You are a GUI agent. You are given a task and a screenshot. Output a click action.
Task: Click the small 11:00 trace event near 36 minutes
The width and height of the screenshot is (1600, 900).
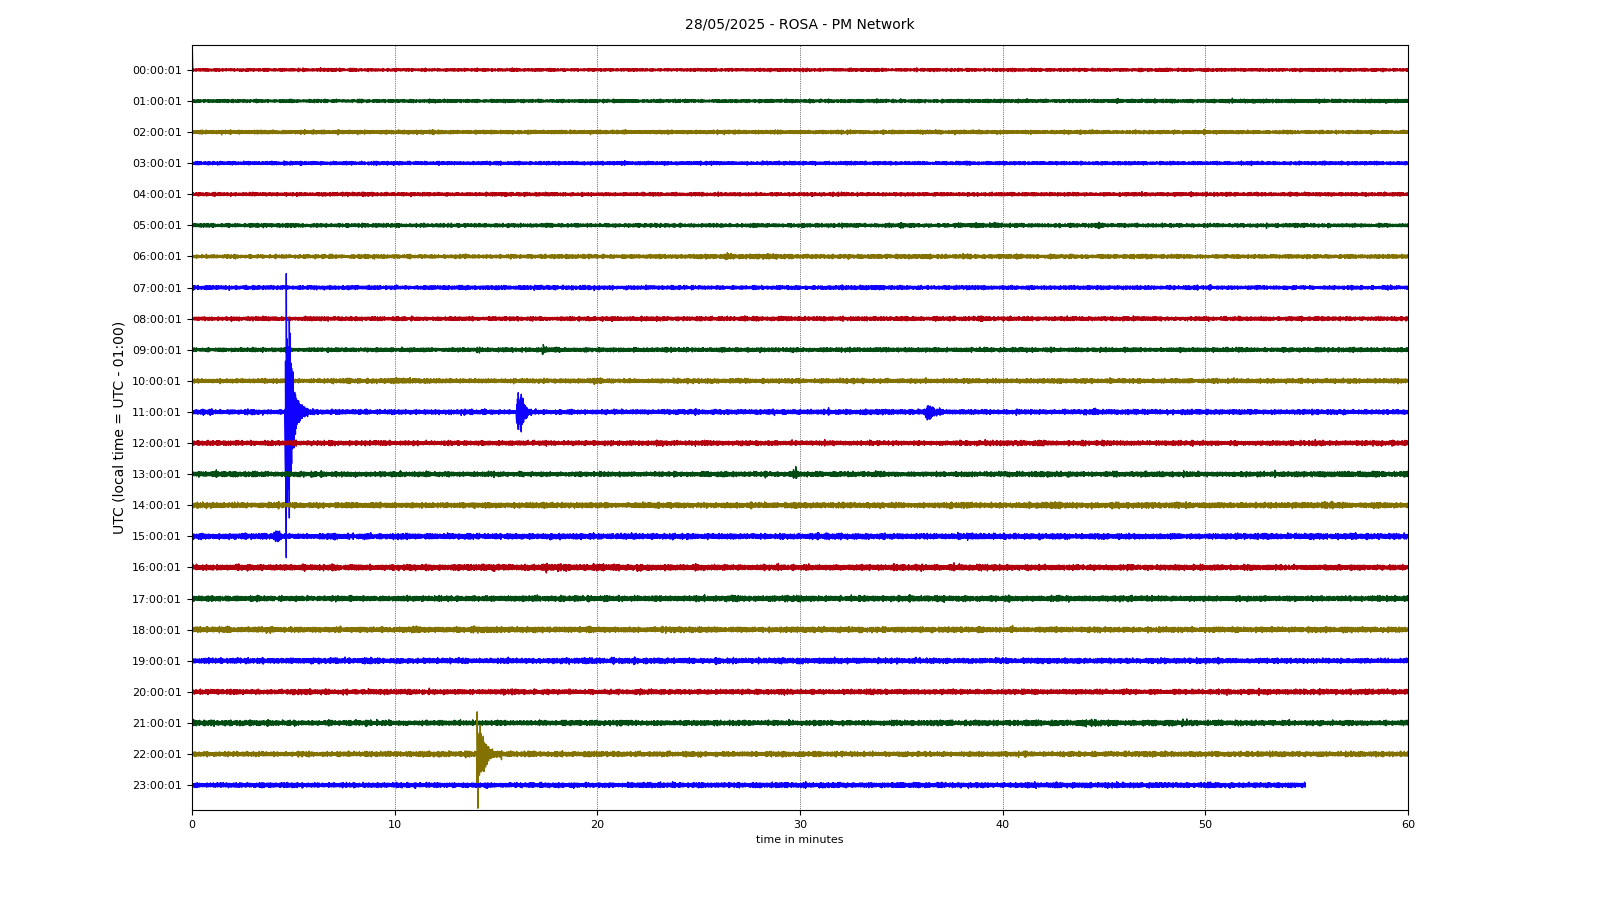(930, 412)
